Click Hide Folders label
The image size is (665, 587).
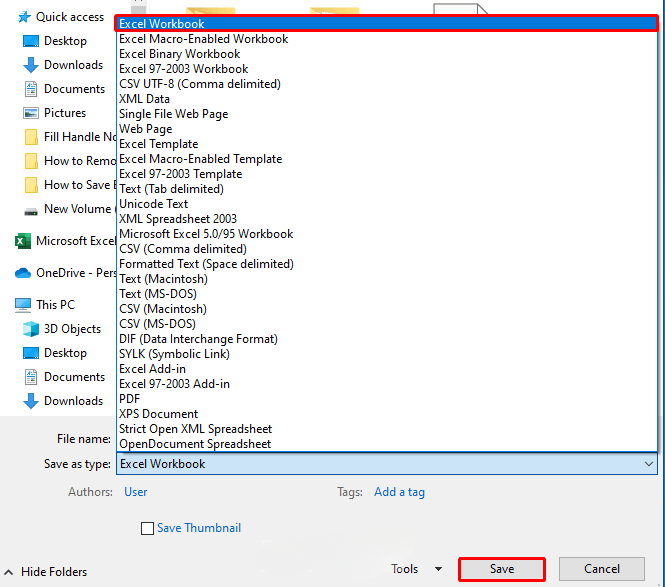[54, 572]
